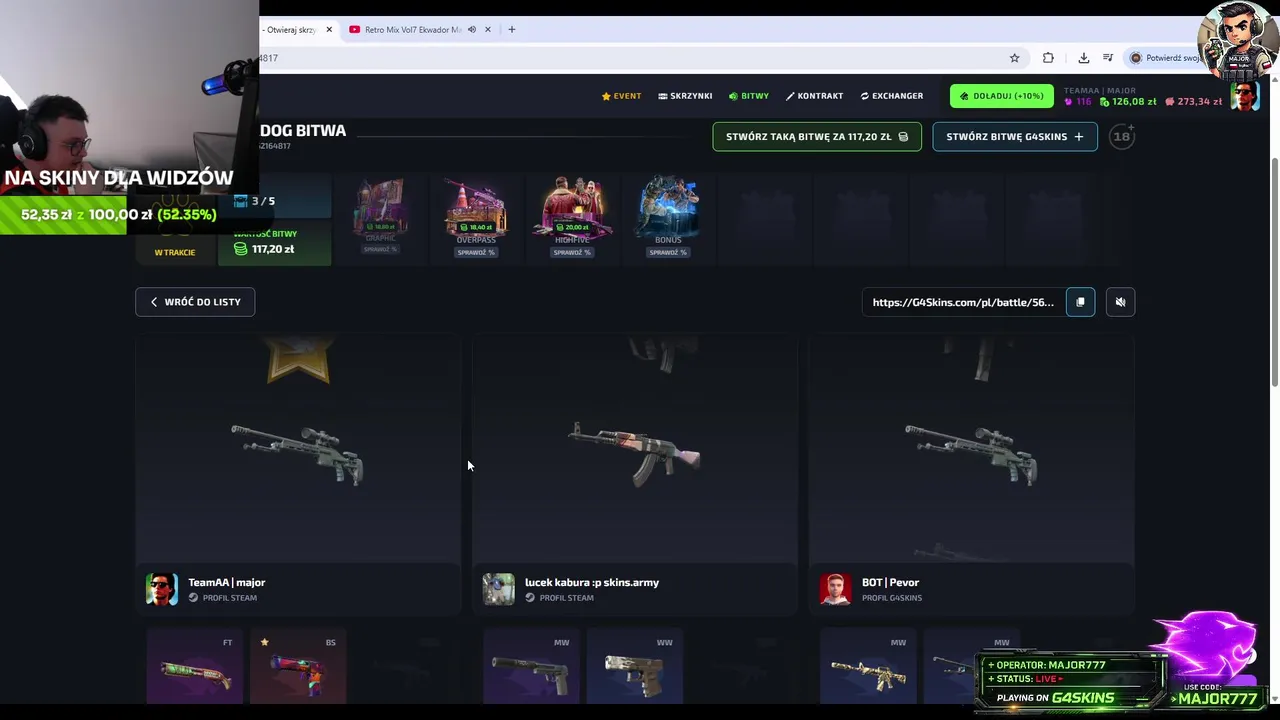1280x720 pixels.
Task: Click STWÓRZ BITWĘ G4SKINS plus button
Action: pos(1015,137)
